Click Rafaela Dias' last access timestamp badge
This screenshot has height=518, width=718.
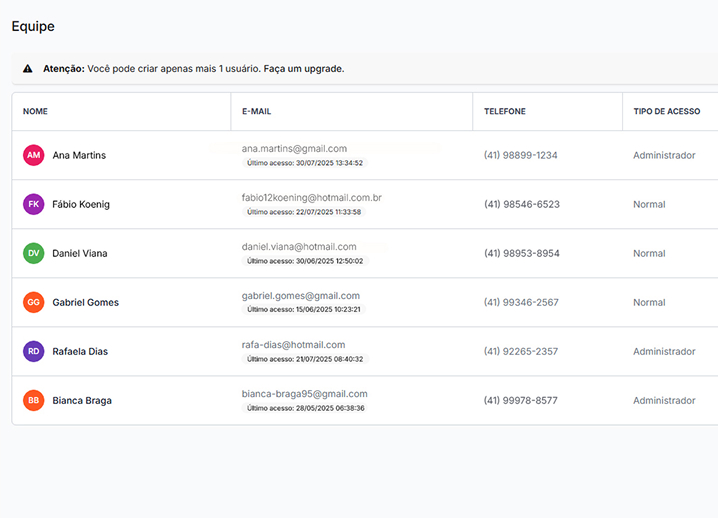point(304,359)
